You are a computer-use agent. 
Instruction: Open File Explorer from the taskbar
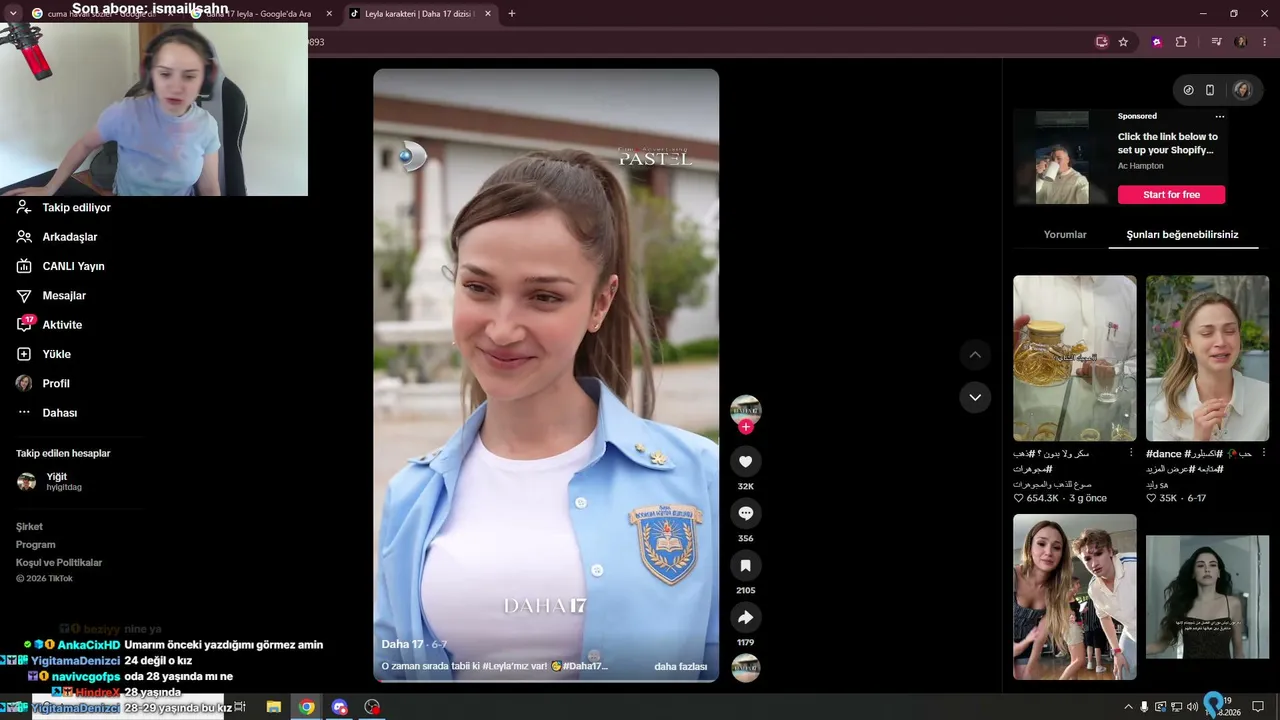tap(273, 707)
